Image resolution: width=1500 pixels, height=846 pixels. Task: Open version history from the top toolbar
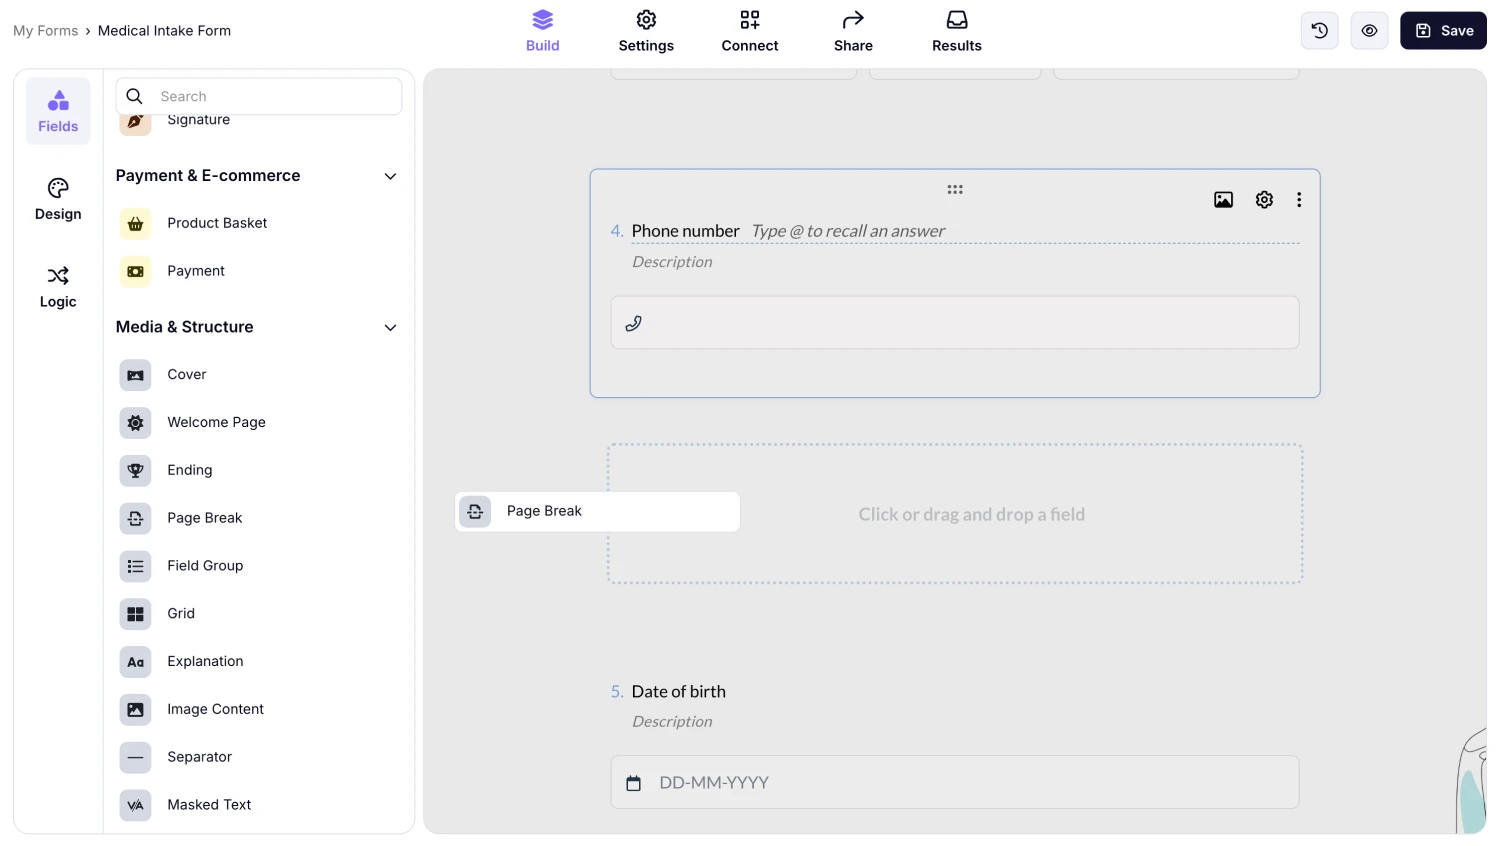pyautogui.click(x=1318, y=30)
